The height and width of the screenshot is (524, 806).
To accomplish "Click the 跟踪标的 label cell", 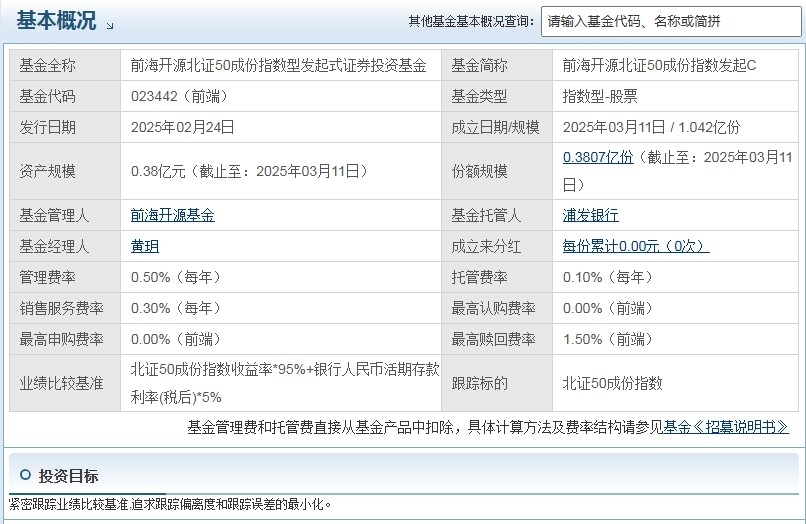I will click(x=497, y=383).
